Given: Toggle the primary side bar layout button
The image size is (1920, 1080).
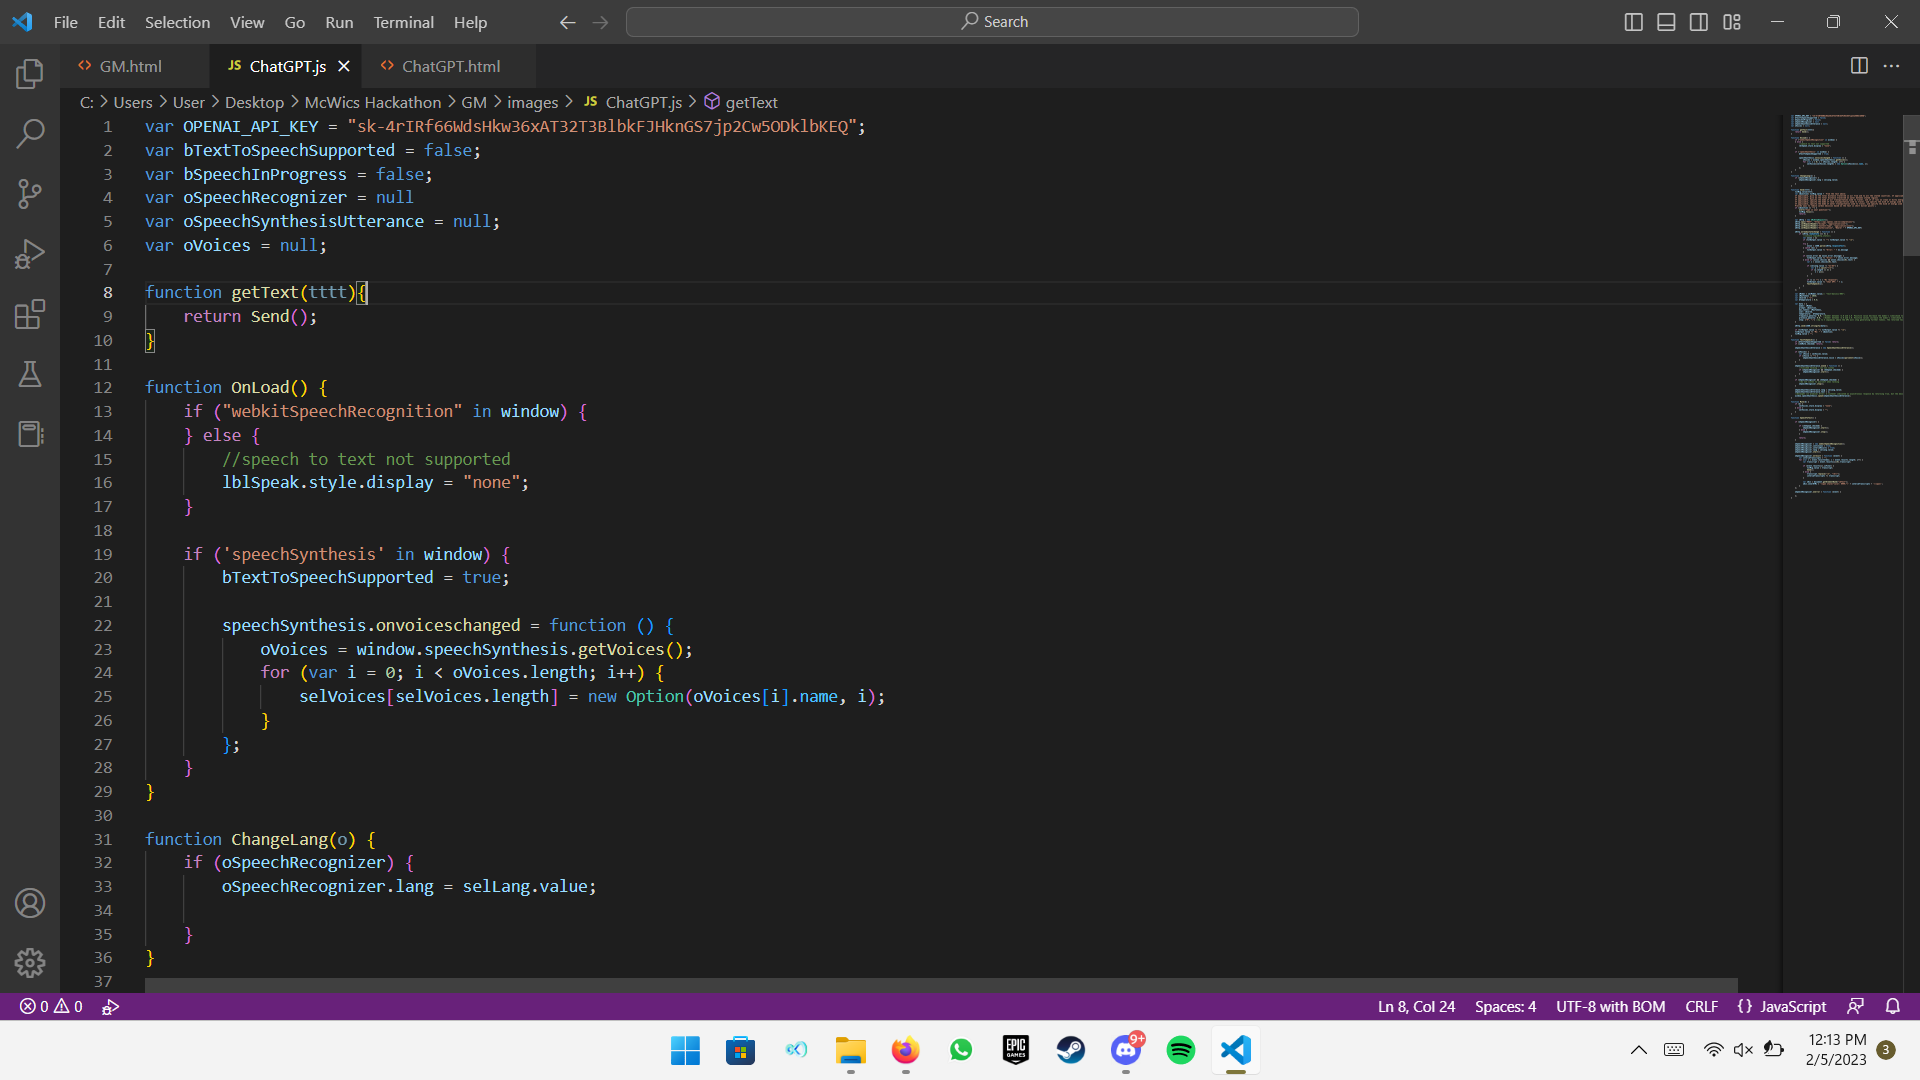Looking at the screenshot, I should click(x=1633, y=22).
